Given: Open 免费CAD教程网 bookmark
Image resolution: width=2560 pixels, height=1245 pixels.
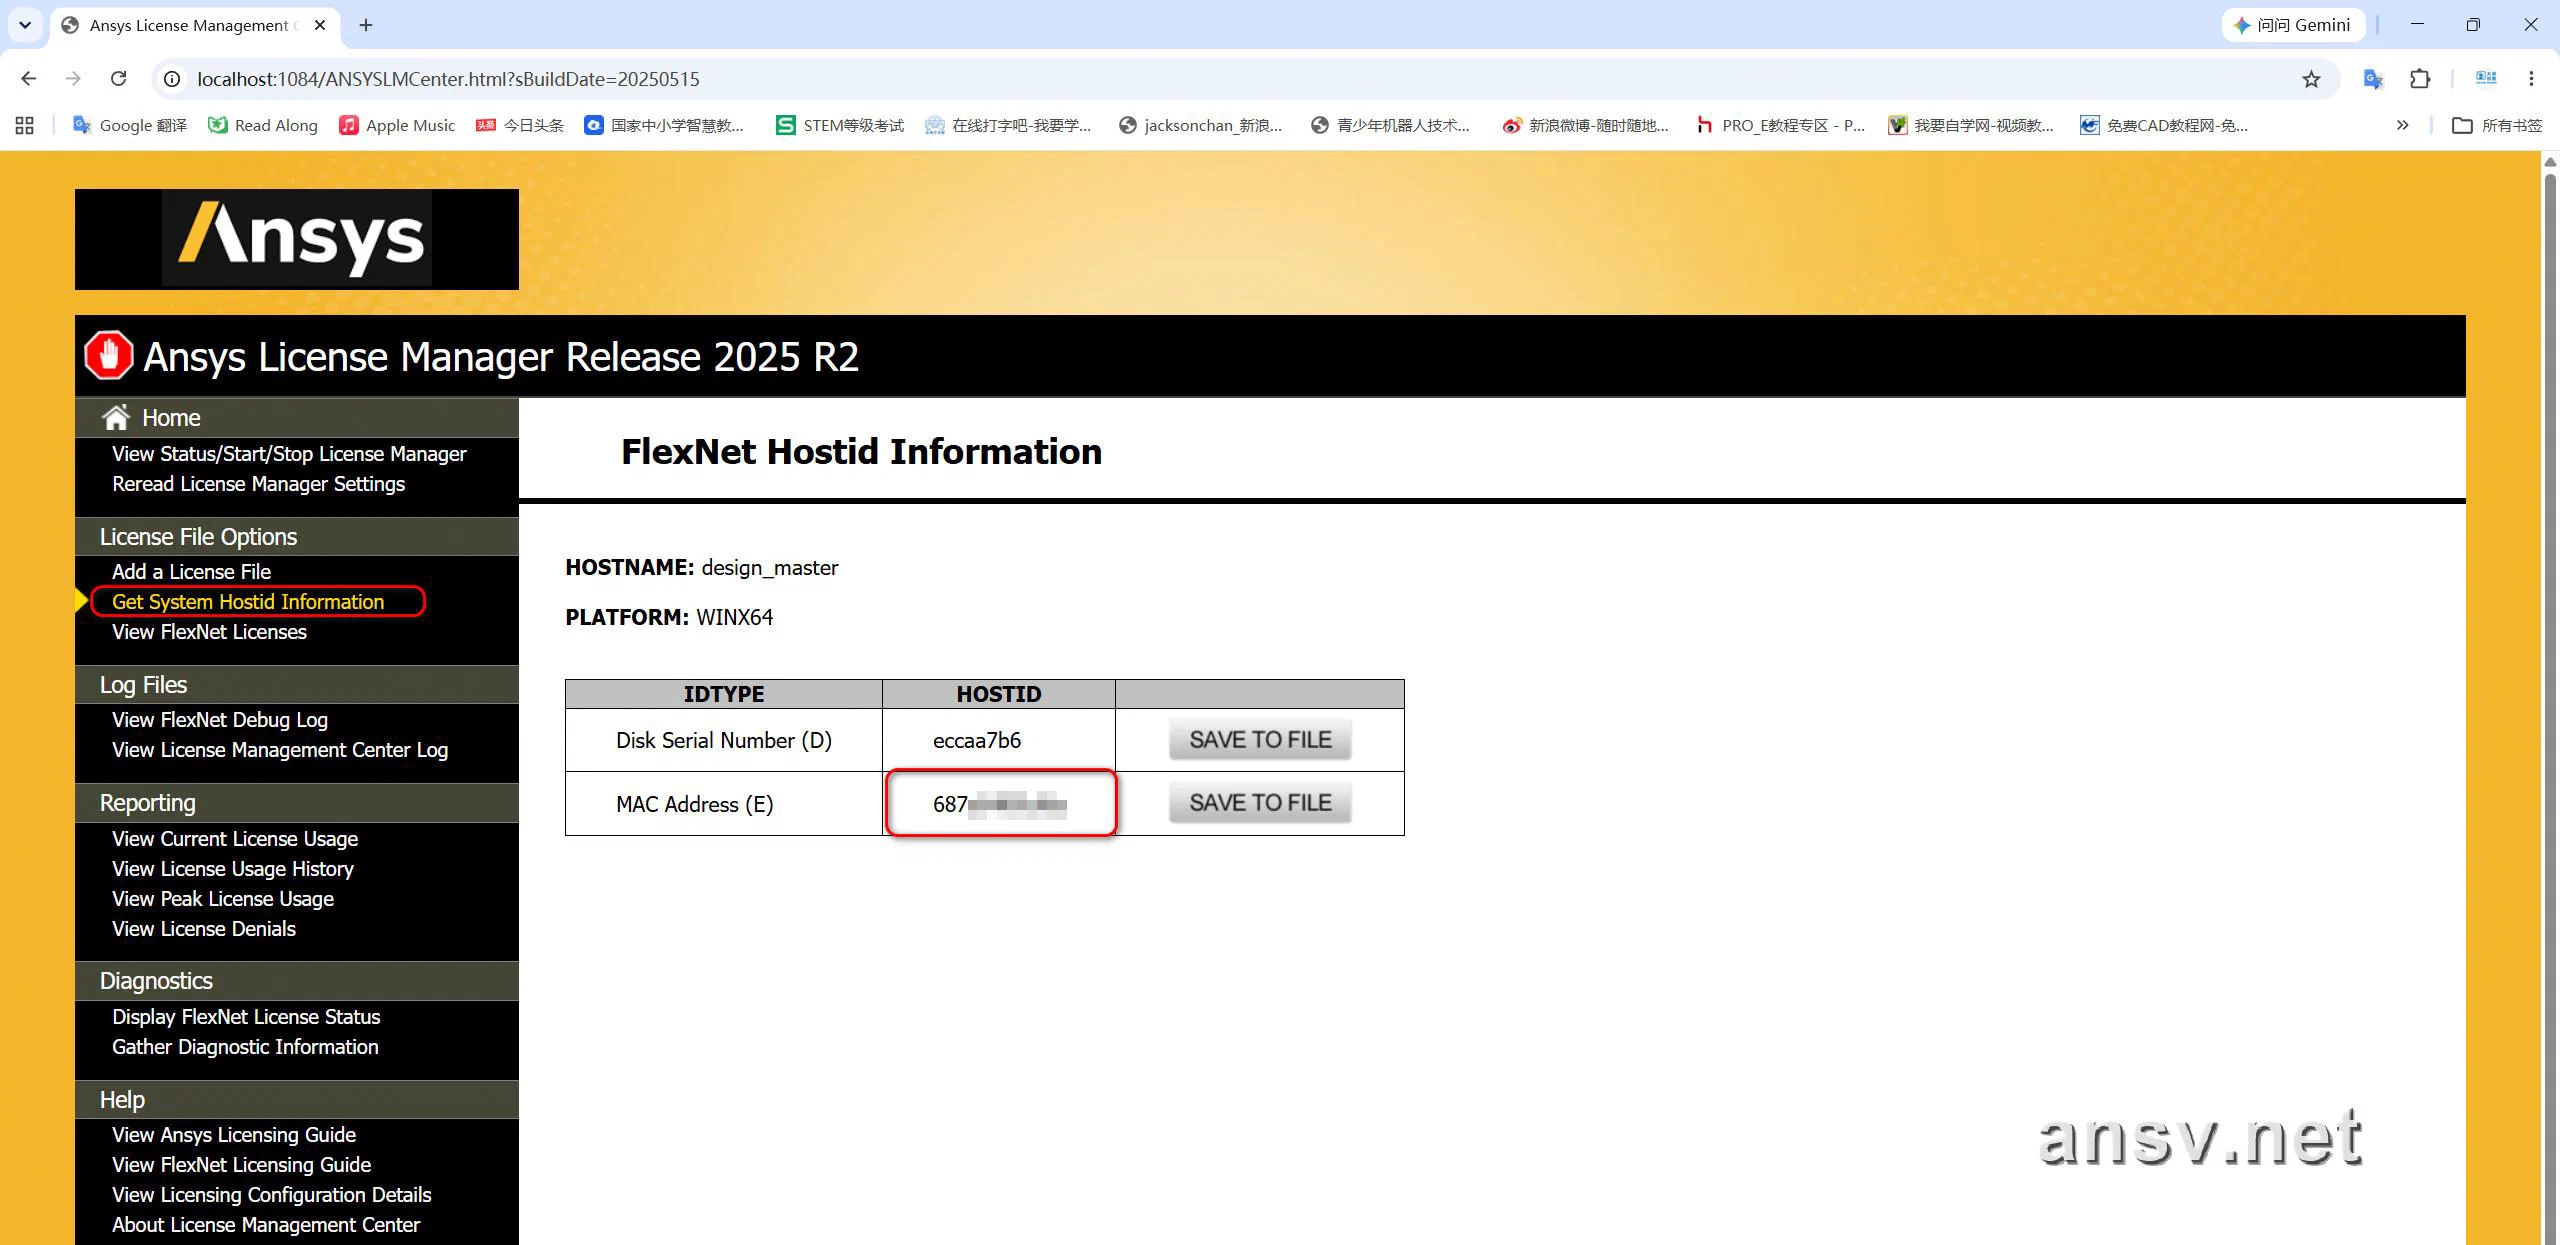Looking at the screenshot, I should tap(2164, 125).
